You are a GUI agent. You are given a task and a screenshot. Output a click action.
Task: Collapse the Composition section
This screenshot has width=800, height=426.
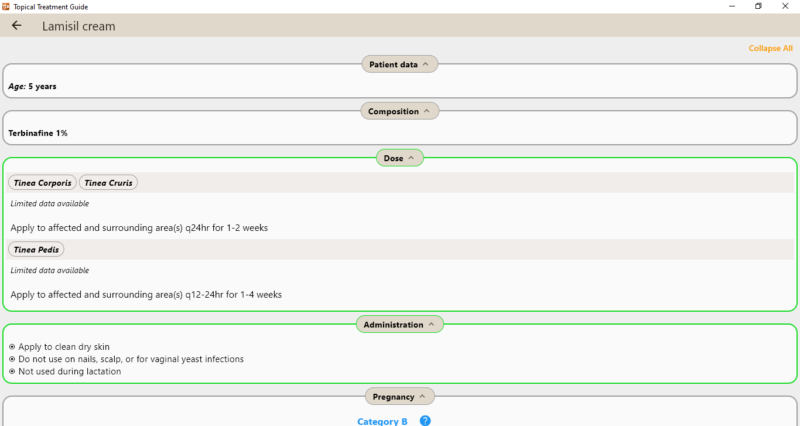click(x=399, y=111)
